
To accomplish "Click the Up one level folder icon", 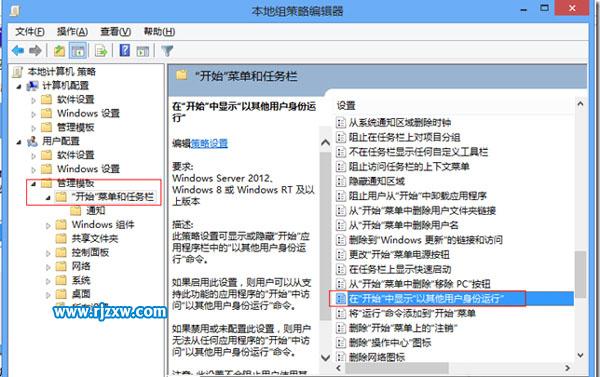I will pos(59,51).
